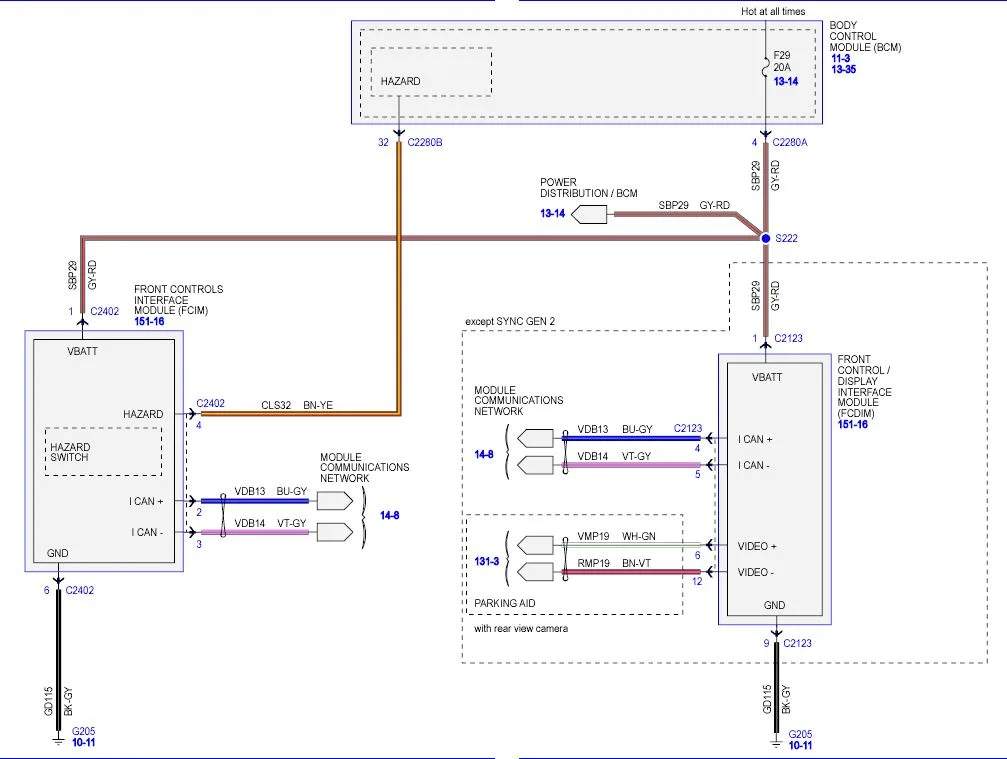
Task: Click GND terminal in FCDIM
Action: click(x=774, y=606)
